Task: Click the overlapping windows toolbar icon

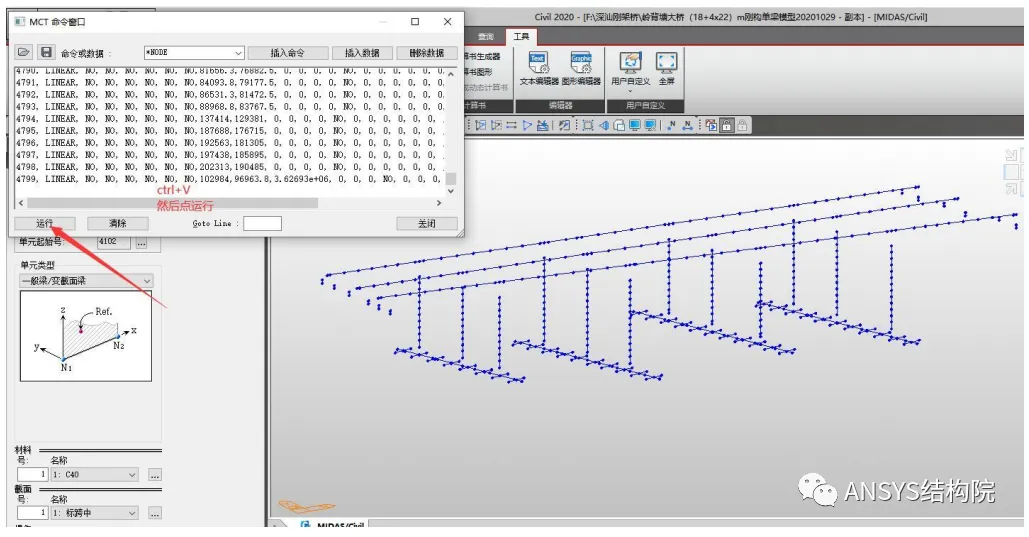Action: 619,125
